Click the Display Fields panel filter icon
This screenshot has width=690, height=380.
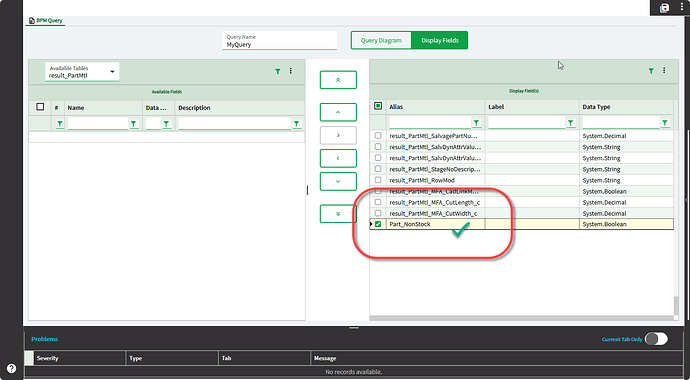651,71
